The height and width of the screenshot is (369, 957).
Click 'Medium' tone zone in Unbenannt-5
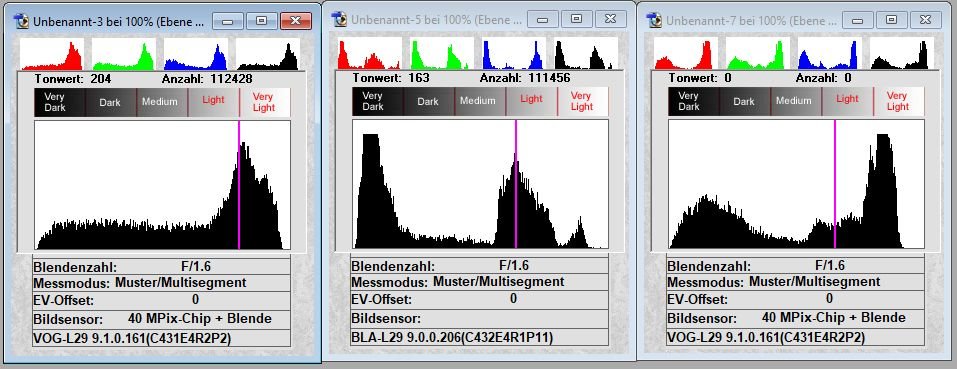tap(480, 101)
